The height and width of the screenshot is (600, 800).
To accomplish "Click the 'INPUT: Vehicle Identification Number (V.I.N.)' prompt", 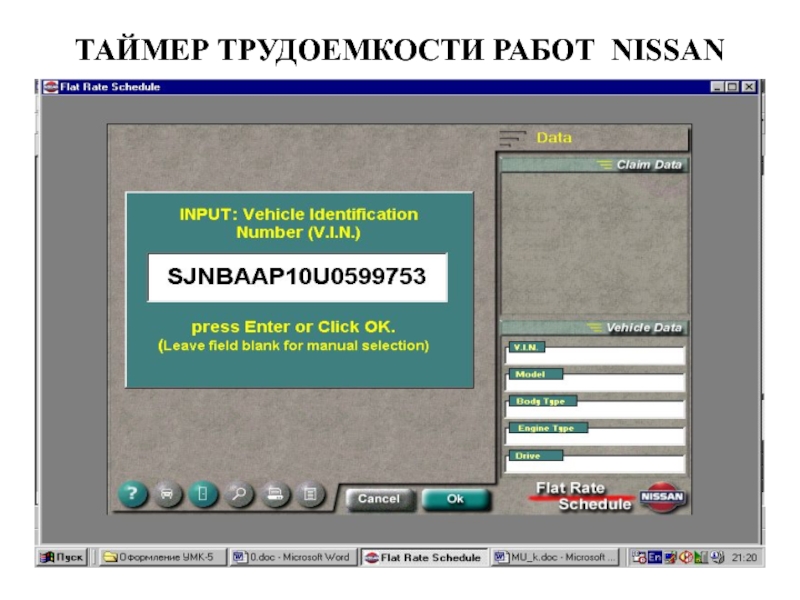I will coord(299,223).
